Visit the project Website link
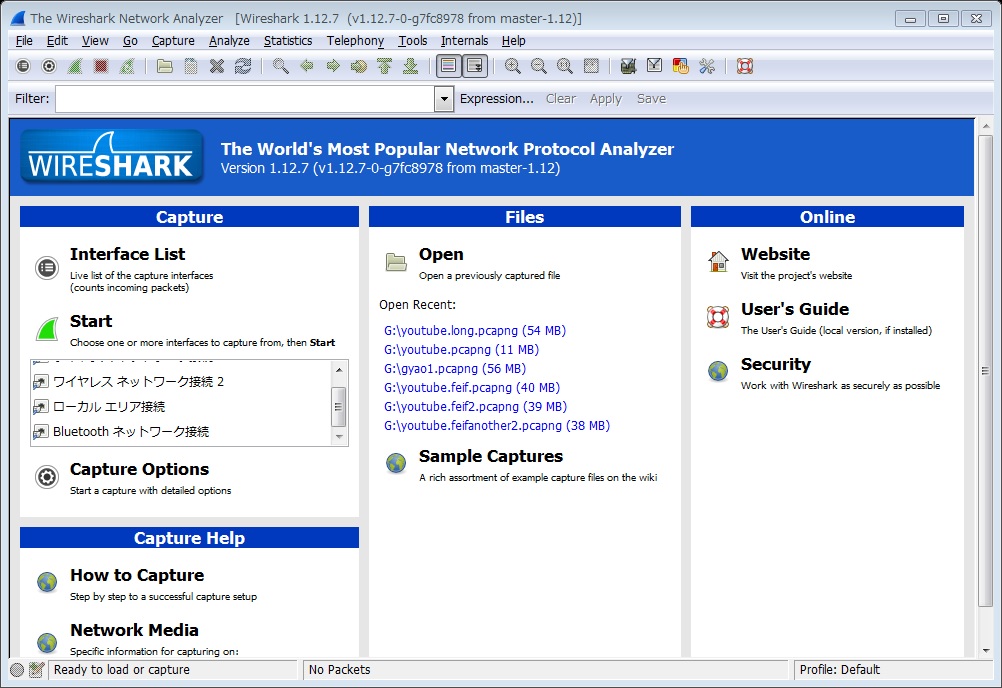Viewport: 1002px width, 688px height. 775,254
